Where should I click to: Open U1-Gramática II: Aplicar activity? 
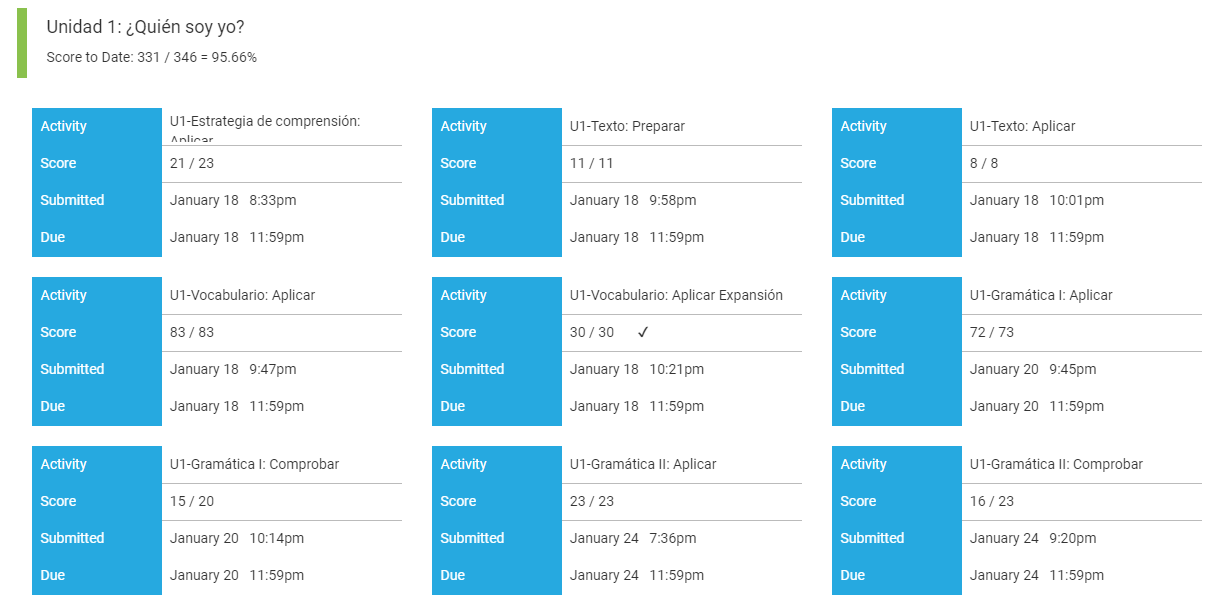click(643, 464)
